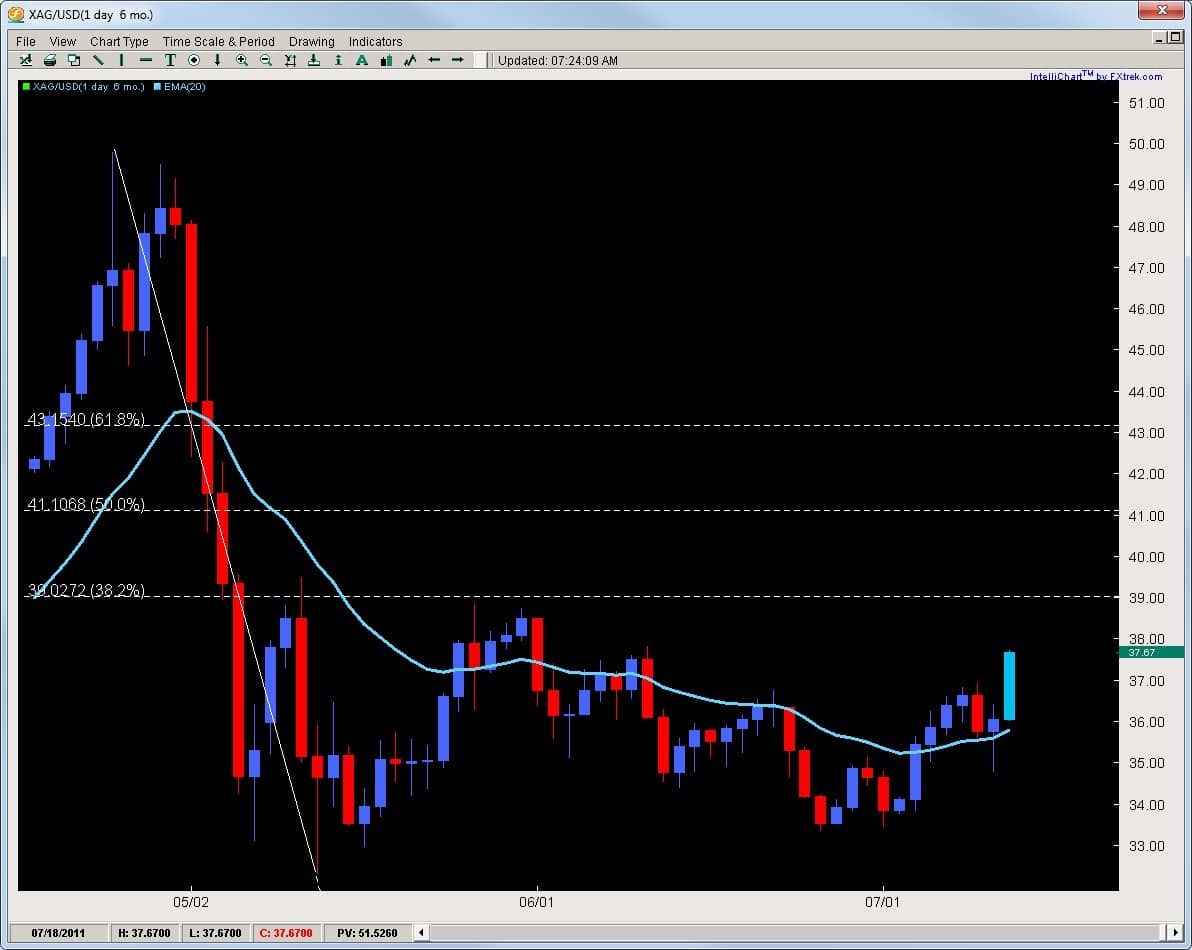
Task: Open the File menu
Action: pyautogui.click(x=25, y=41)
